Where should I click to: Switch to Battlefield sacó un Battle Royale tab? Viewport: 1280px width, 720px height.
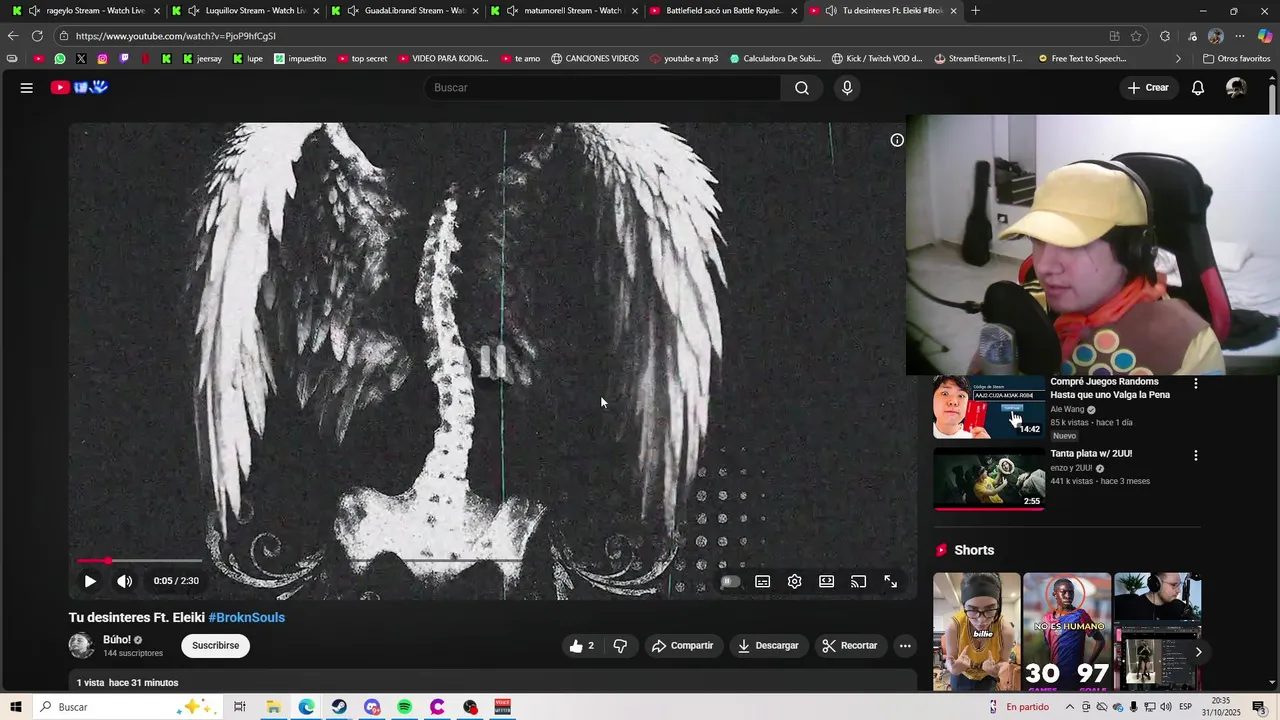click(x=723, y=11)
